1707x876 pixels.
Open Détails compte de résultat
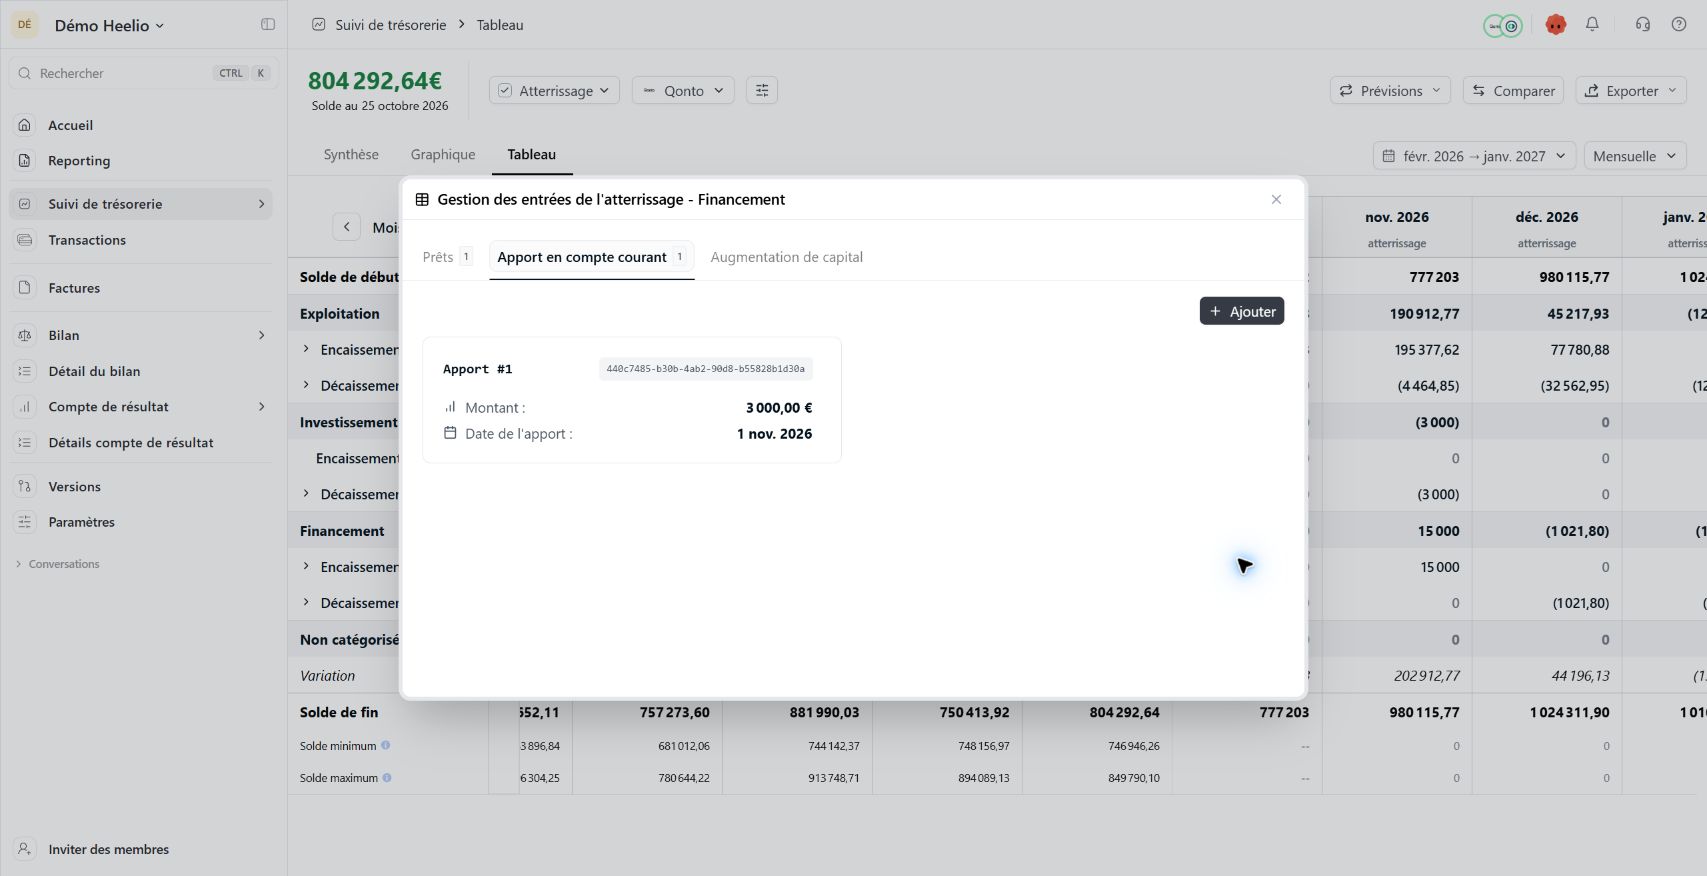pyautogui.click(x=141, y=443)
